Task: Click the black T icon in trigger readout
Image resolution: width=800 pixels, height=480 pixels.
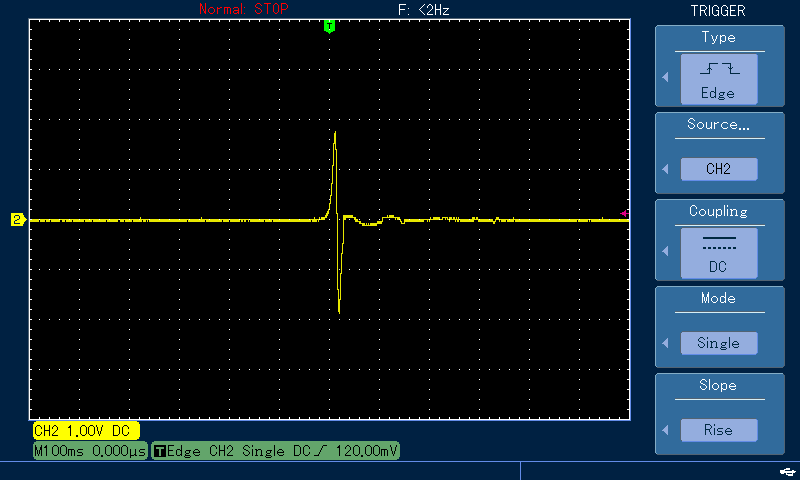Action: (160, 451)
